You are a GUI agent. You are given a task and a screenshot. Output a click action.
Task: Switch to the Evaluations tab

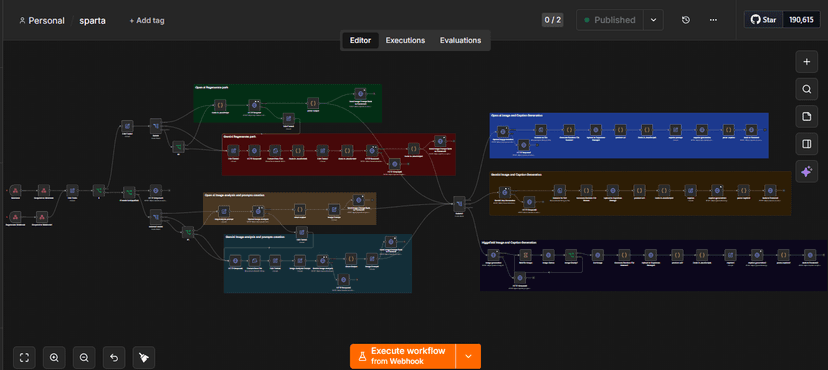click(x=460, y=40)
